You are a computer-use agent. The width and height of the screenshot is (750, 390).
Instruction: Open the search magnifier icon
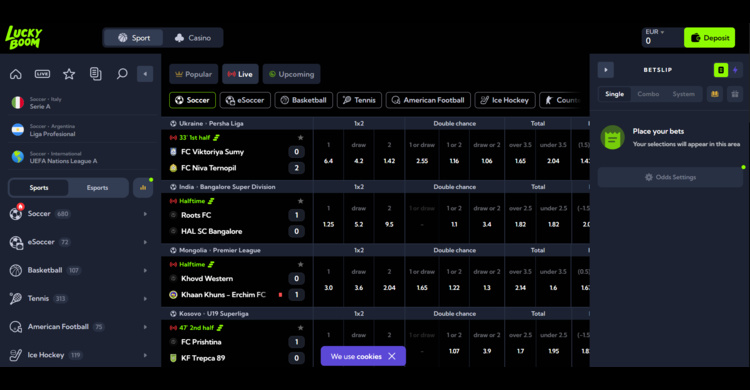pos(122,74)
